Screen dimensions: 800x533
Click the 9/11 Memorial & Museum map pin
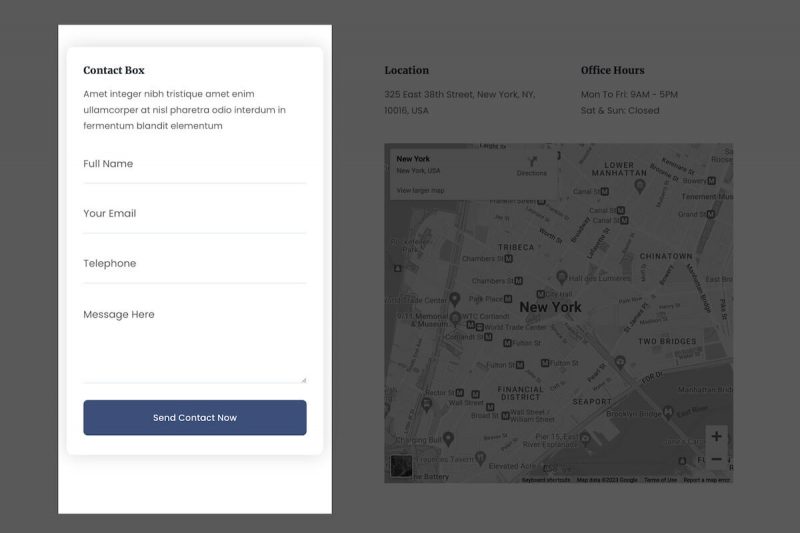[x=456, y=319]
